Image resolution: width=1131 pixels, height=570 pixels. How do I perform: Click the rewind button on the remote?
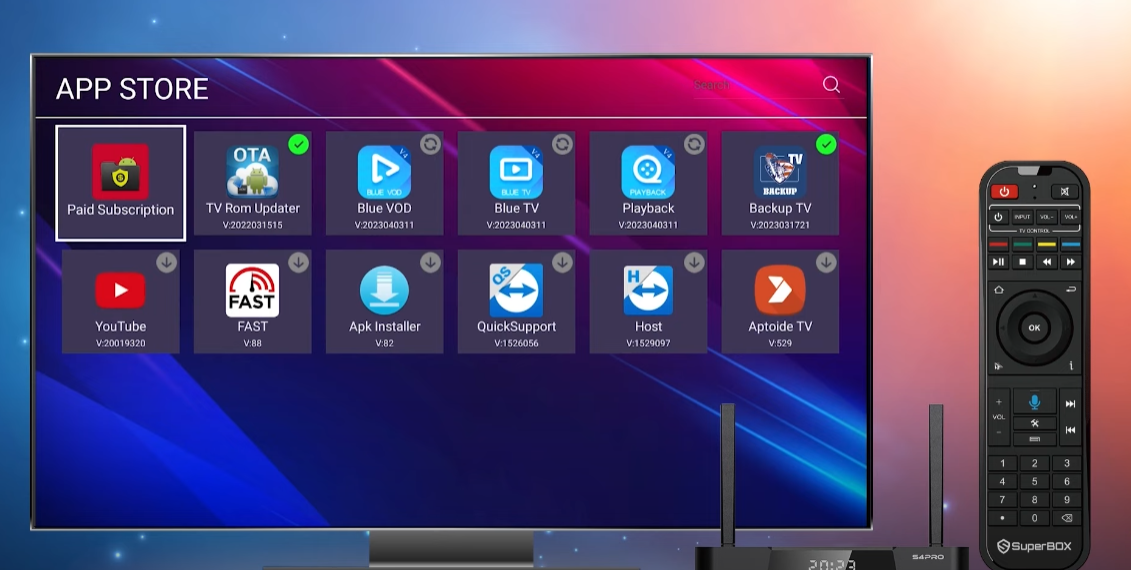[1046, 262]
